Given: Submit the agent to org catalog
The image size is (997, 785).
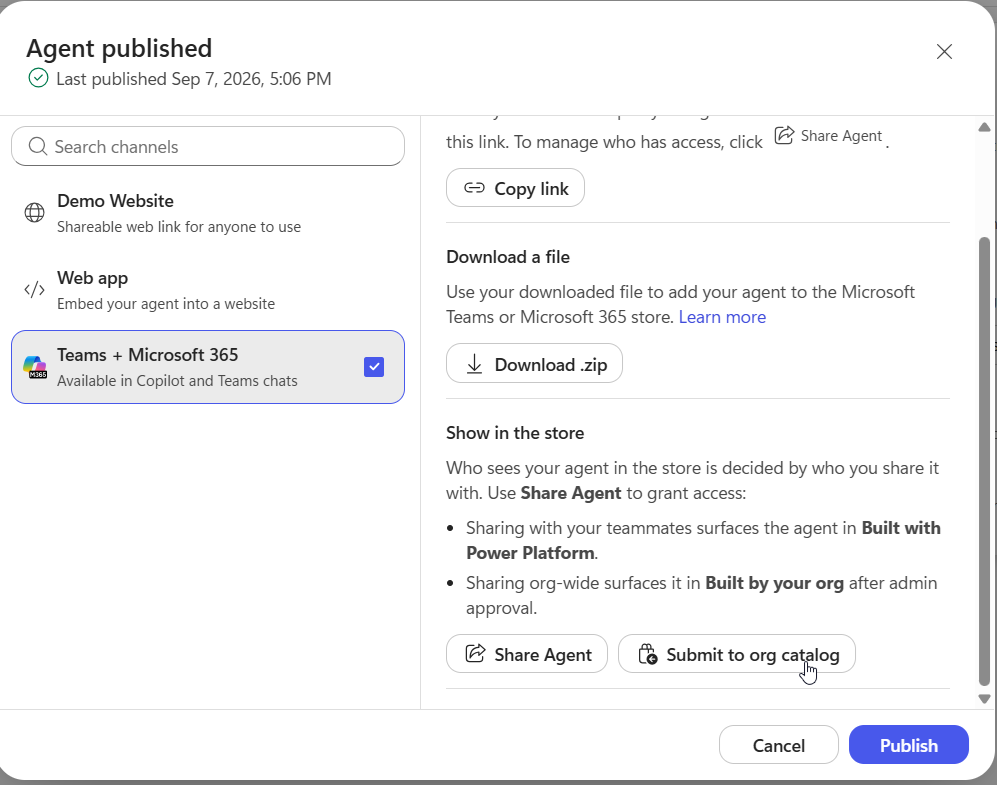Looking at the screenshot, I should point(736,653).
